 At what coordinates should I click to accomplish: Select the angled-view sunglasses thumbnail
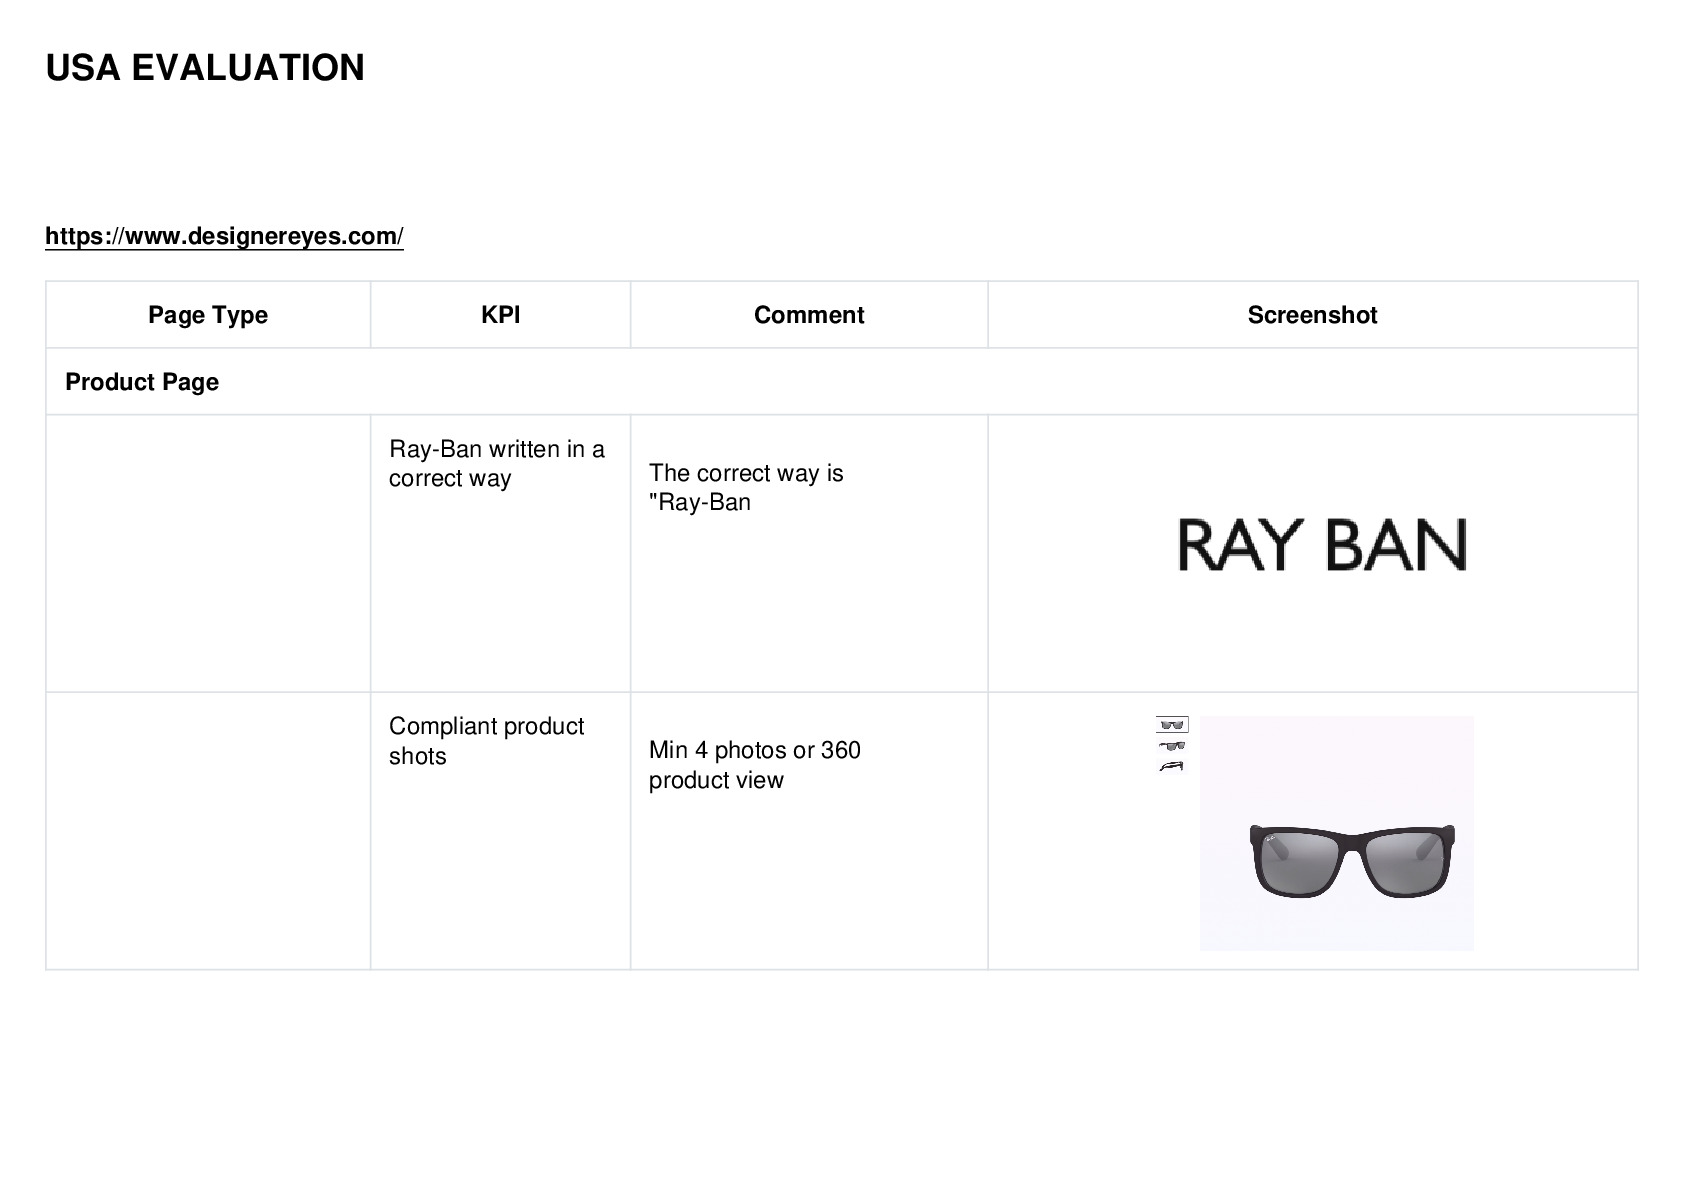click(1172, 746)
